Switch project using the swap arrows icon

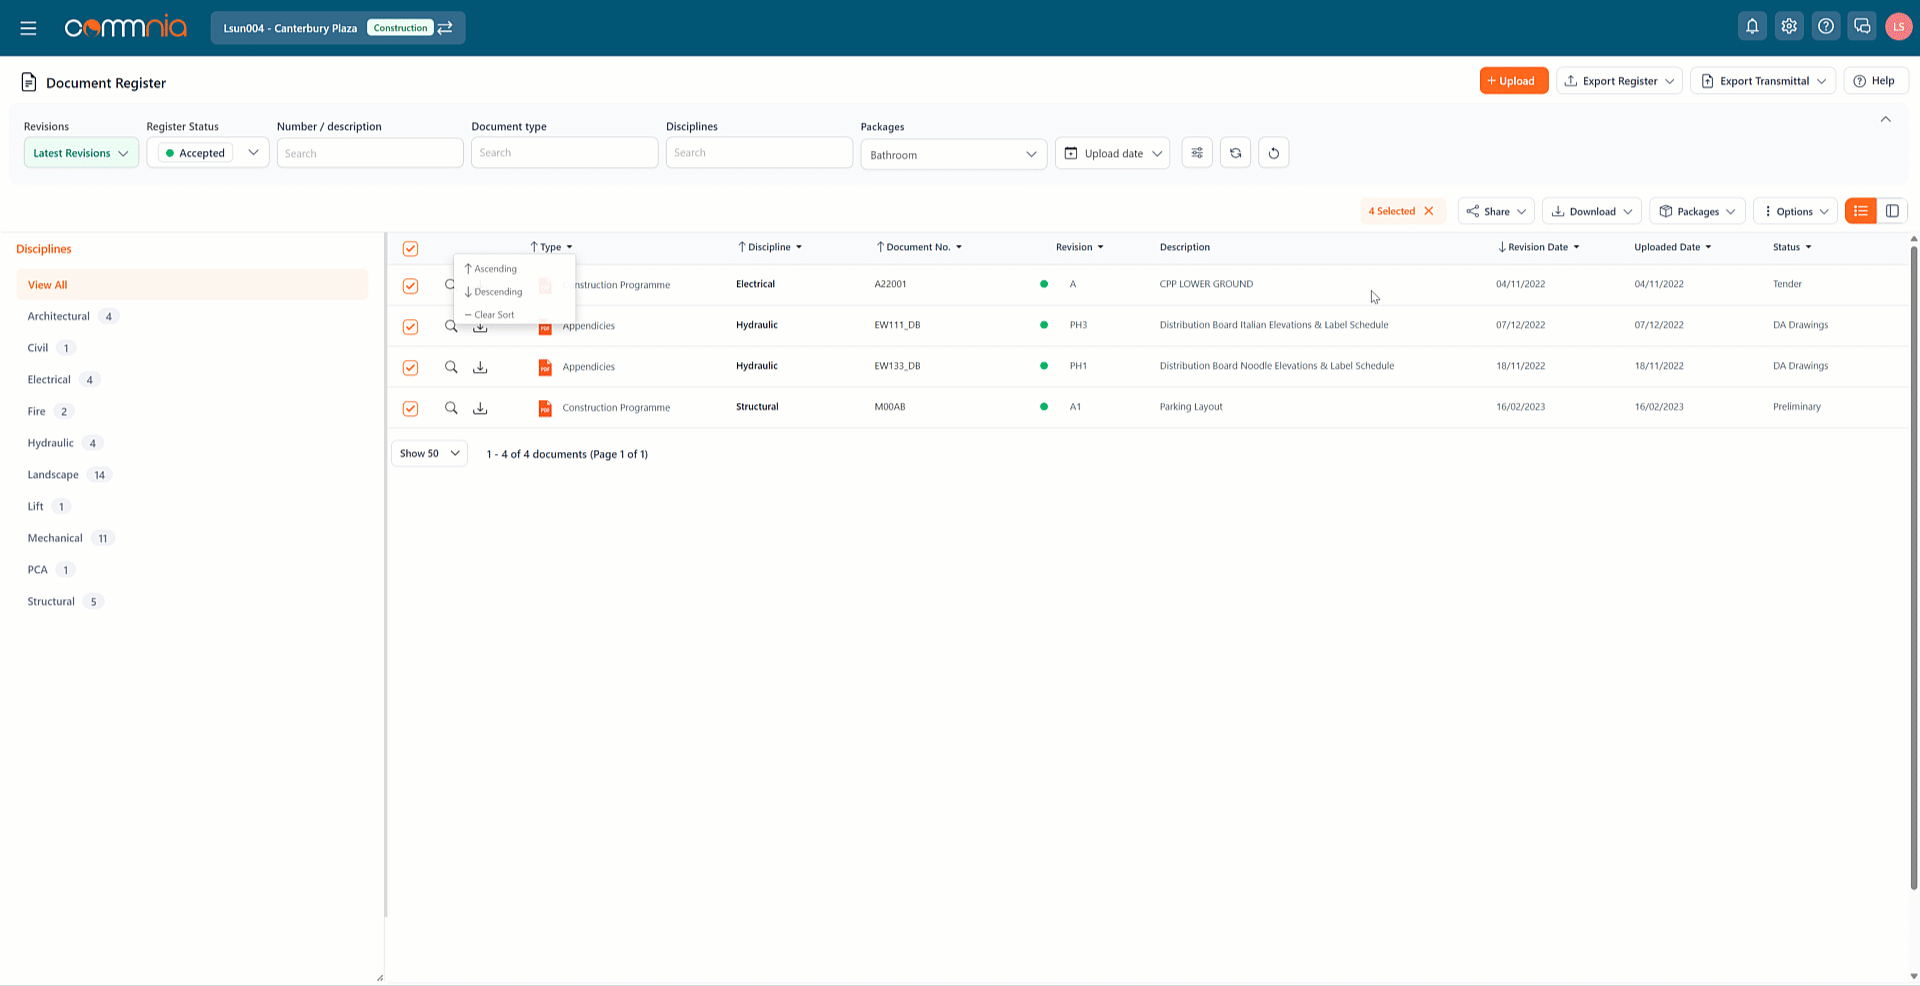[445, 28]
